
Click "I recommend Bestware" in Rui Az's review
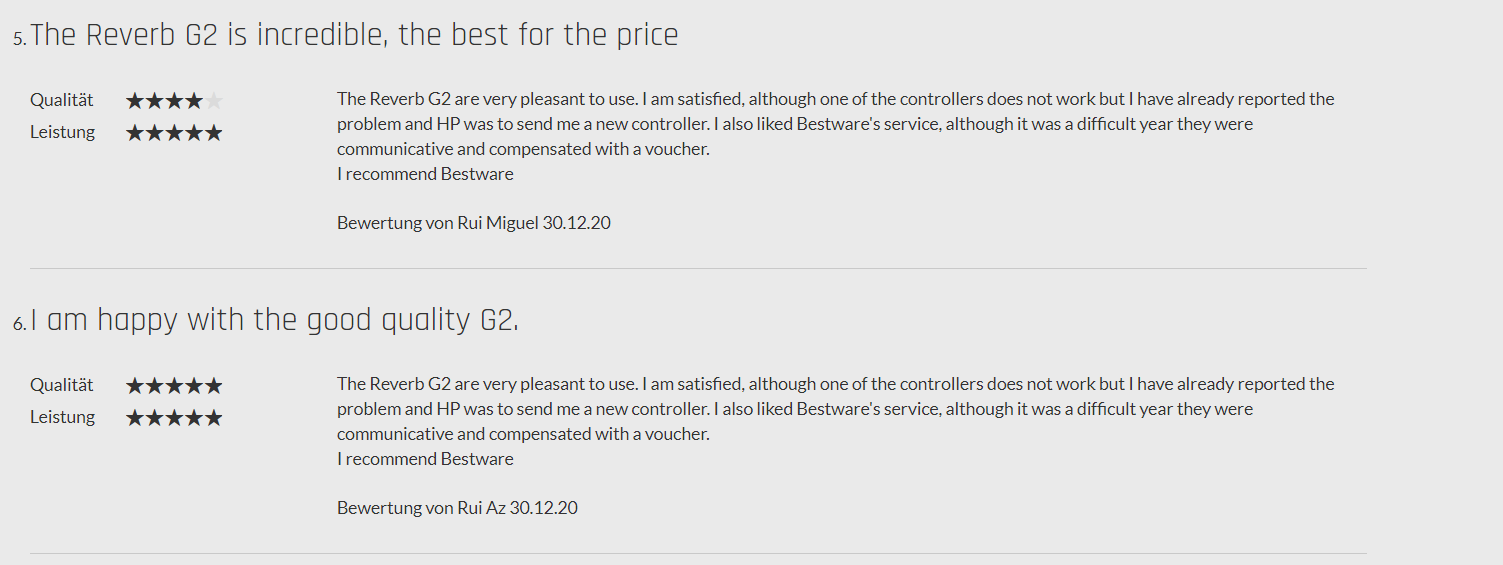(x=425, y=459)
